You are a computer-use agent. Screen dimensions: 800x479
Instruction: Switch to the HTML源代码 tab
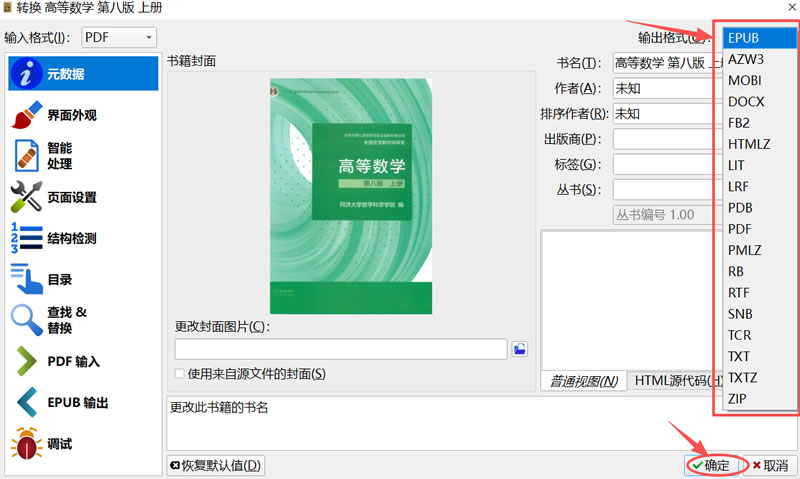(x=675, y=381)
